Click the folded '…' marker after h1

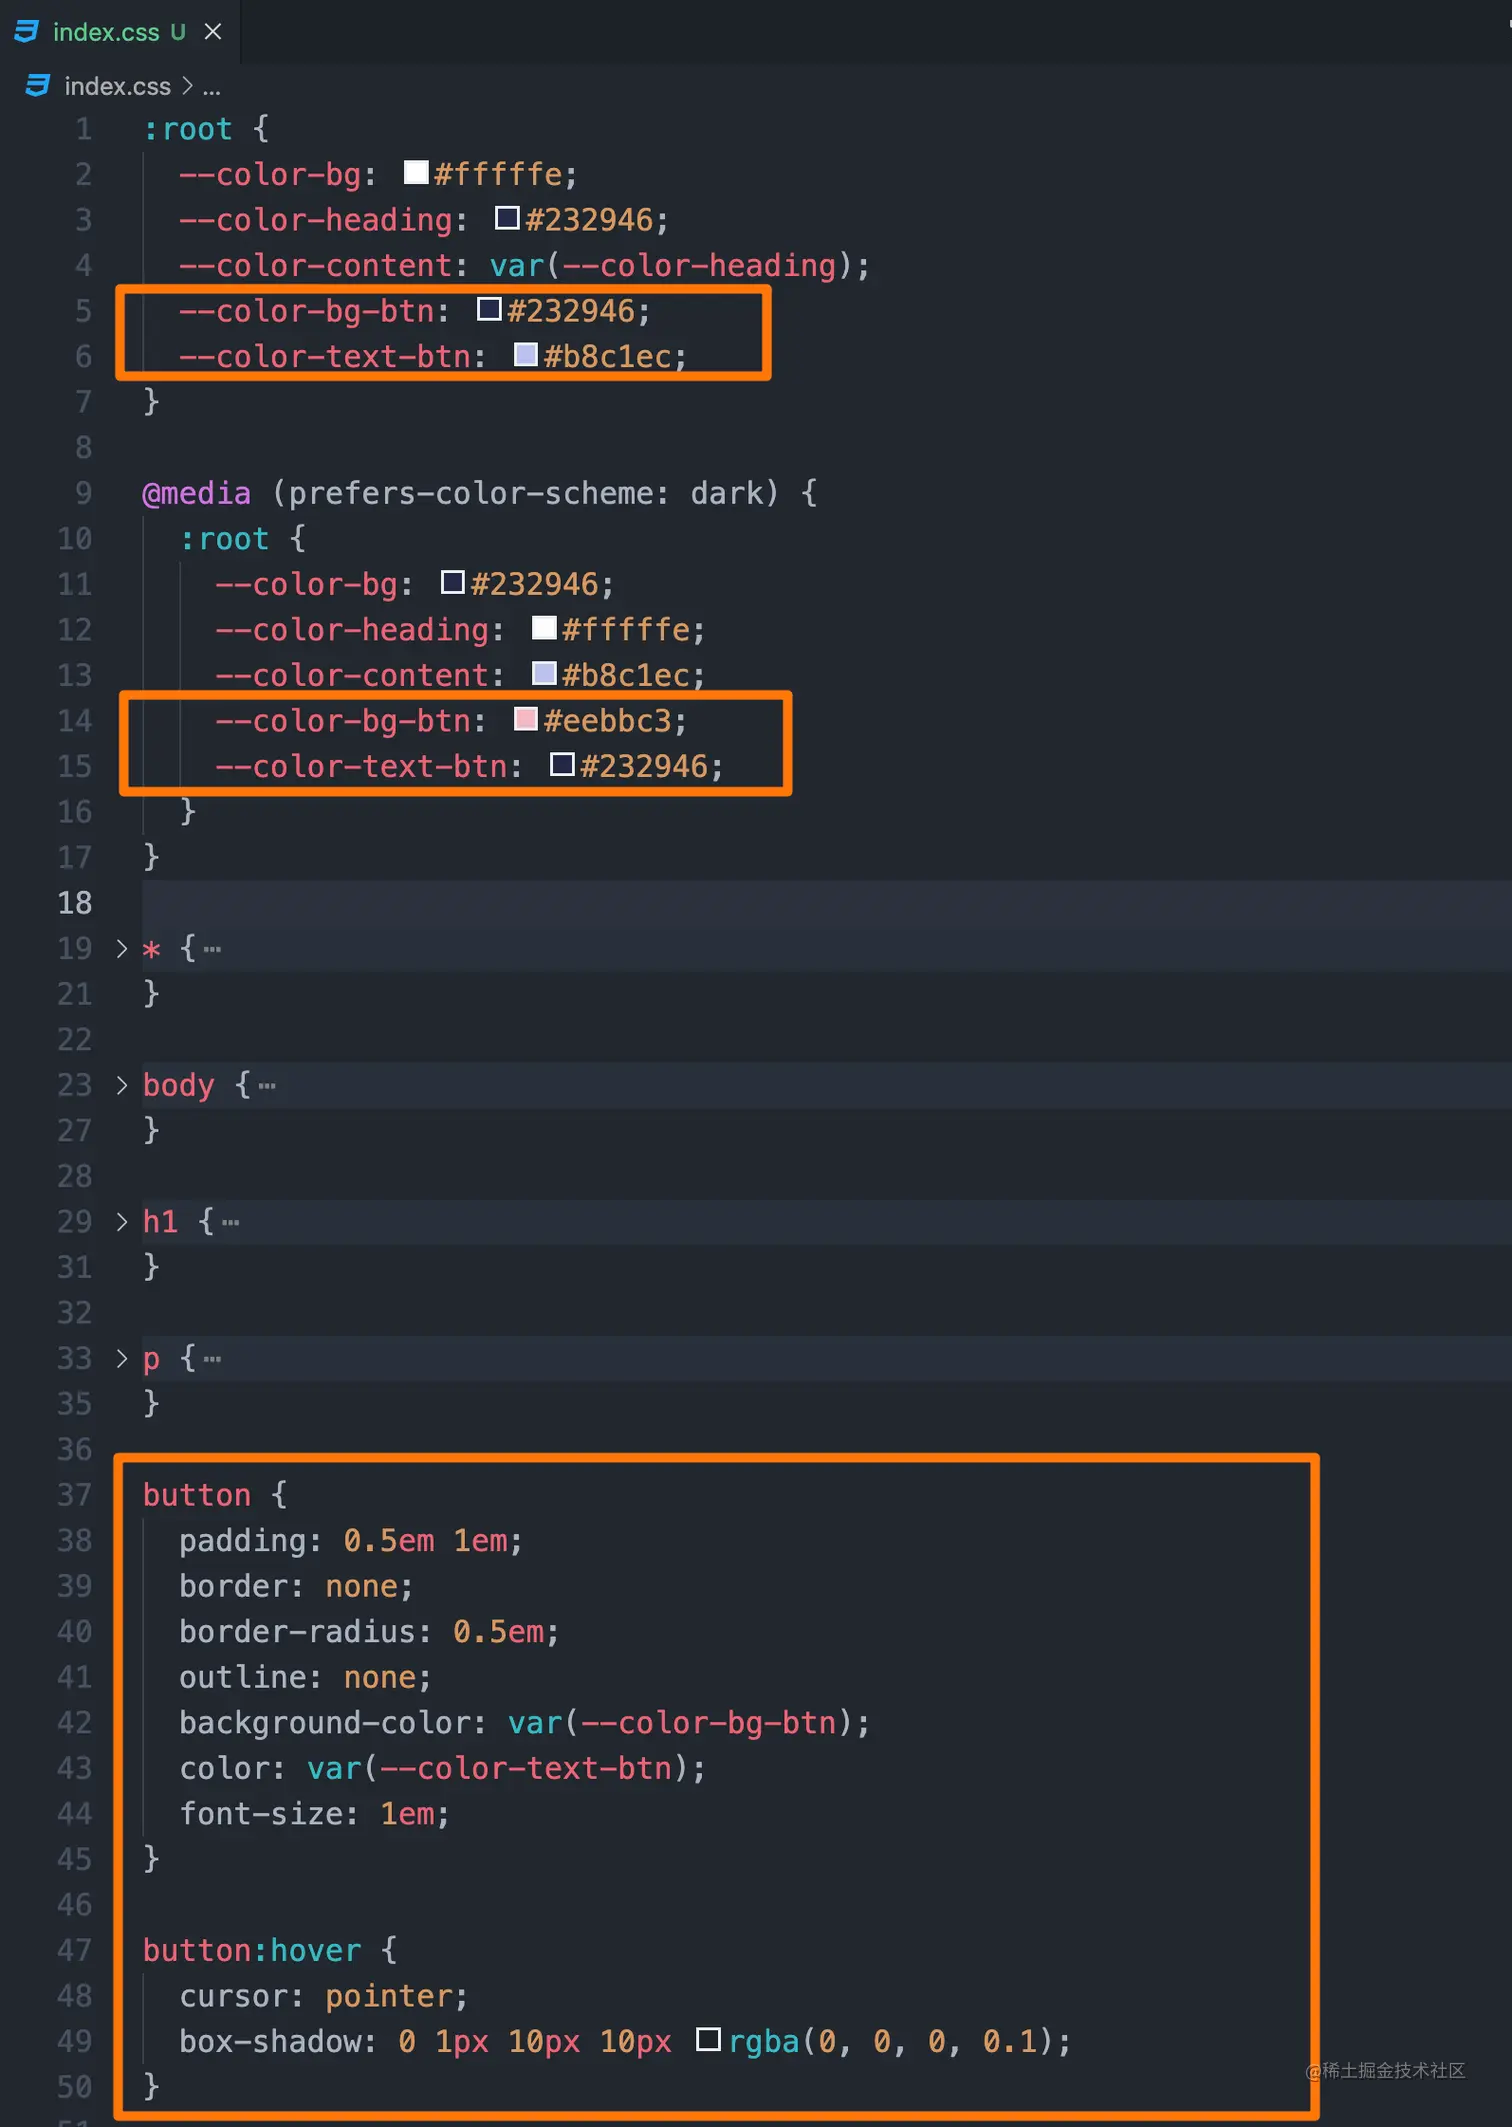(x=231, y=1221)
